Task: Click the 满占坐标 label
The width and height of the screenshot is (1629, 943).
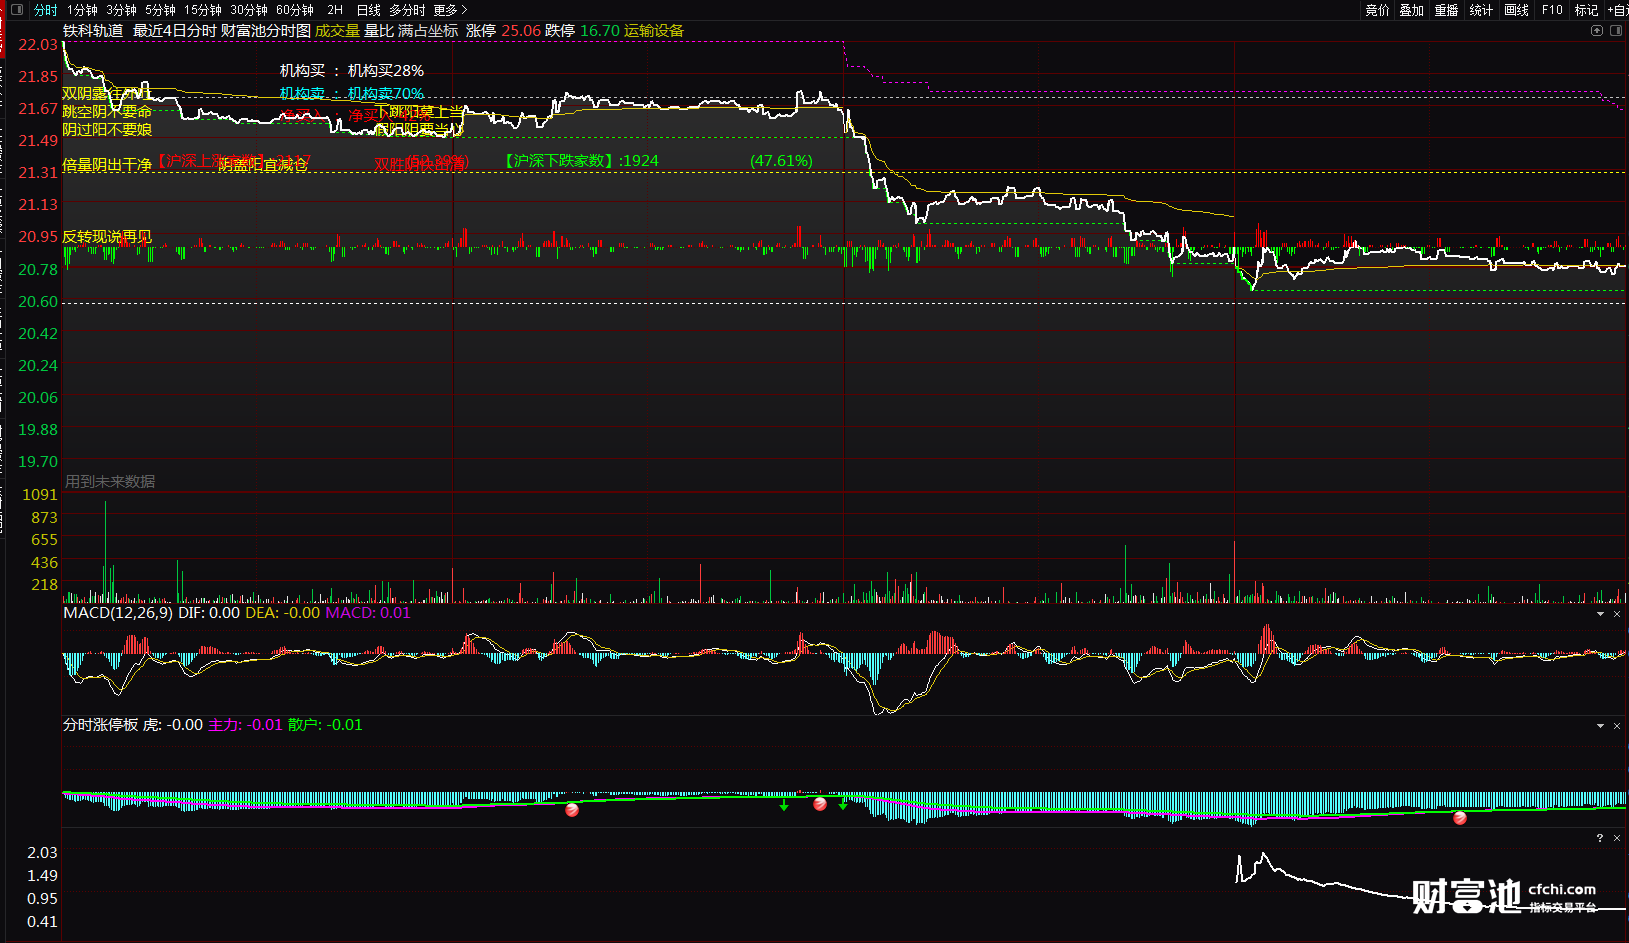Action: tap(428, 31)
